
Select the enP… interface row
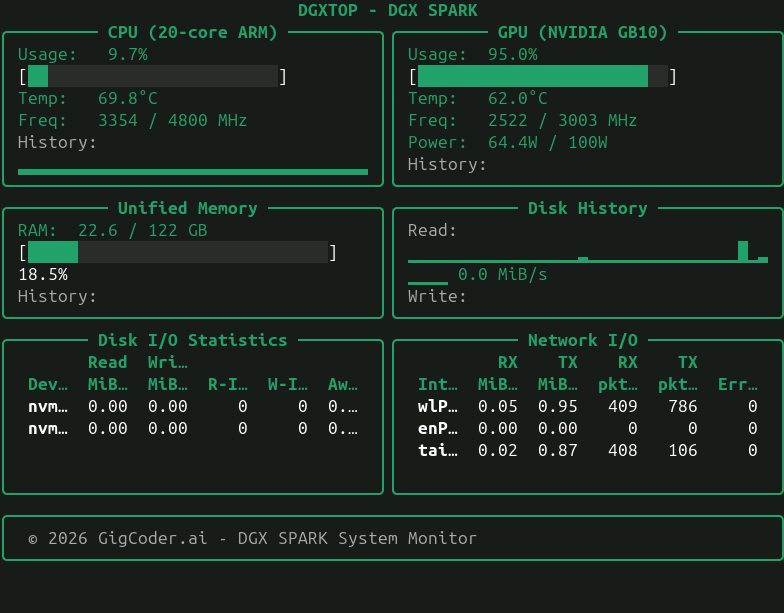588,428
